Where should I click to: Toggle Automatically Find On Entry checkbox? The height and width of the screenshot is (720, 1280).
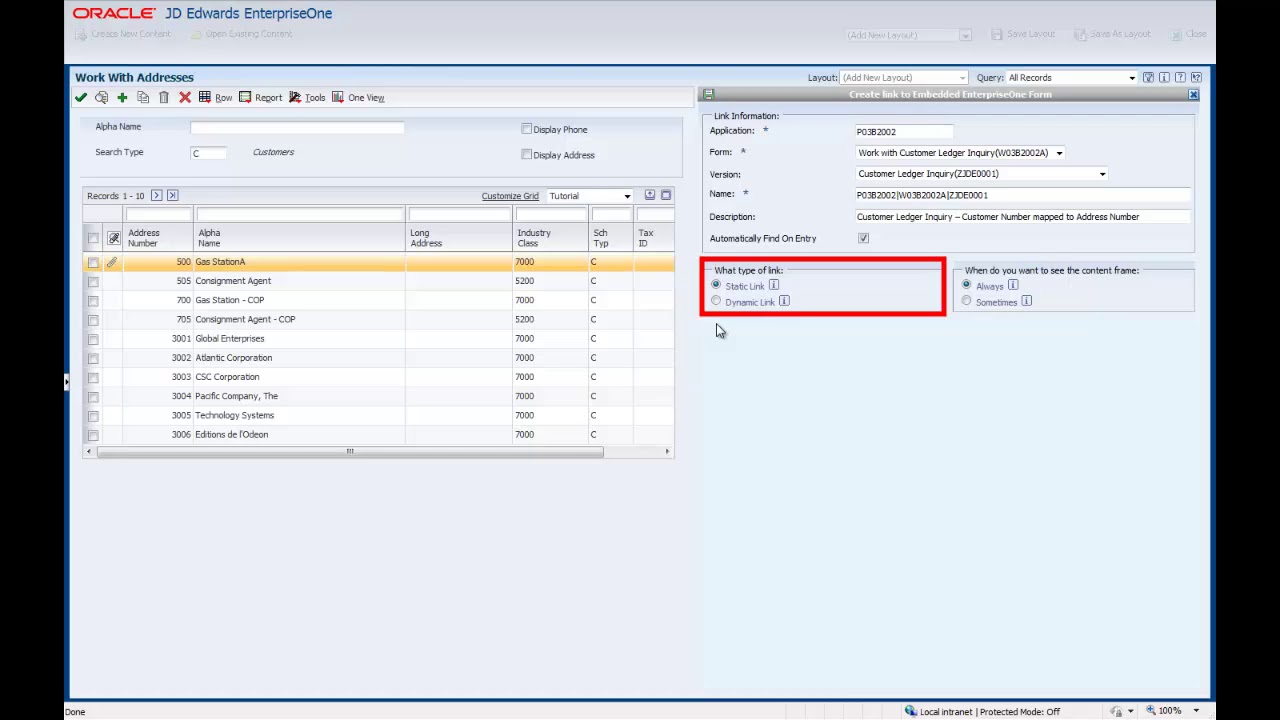(863, 238)
